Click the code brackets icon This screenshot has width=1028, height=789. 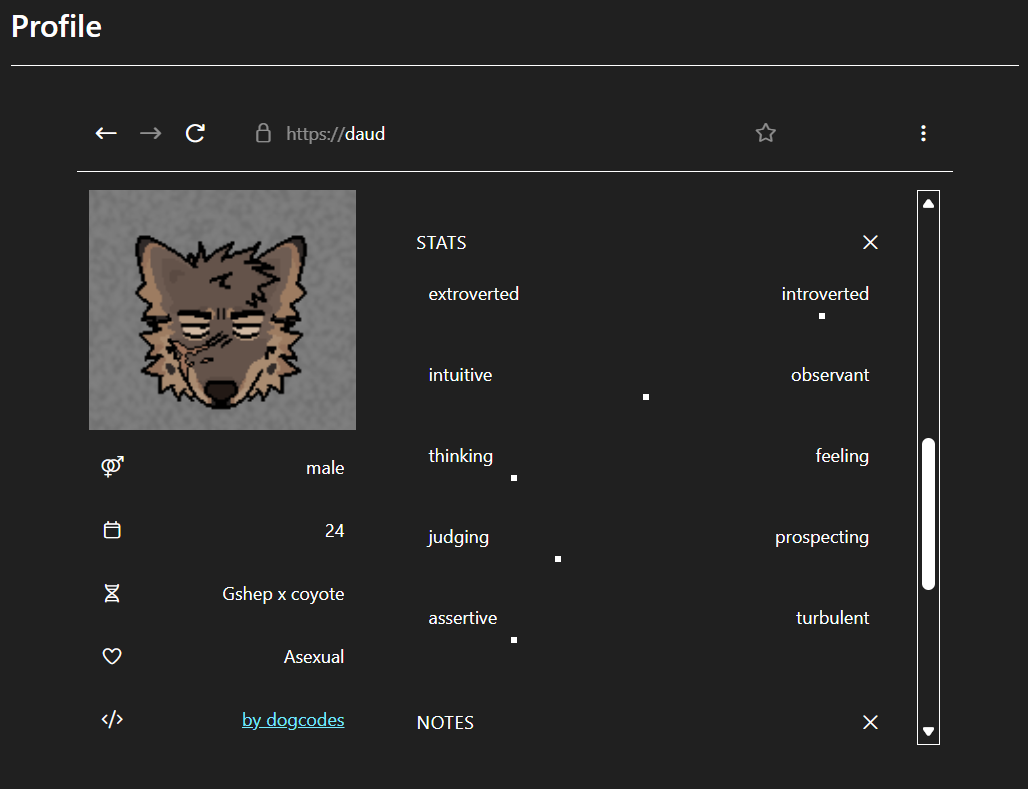pos(112,719)
